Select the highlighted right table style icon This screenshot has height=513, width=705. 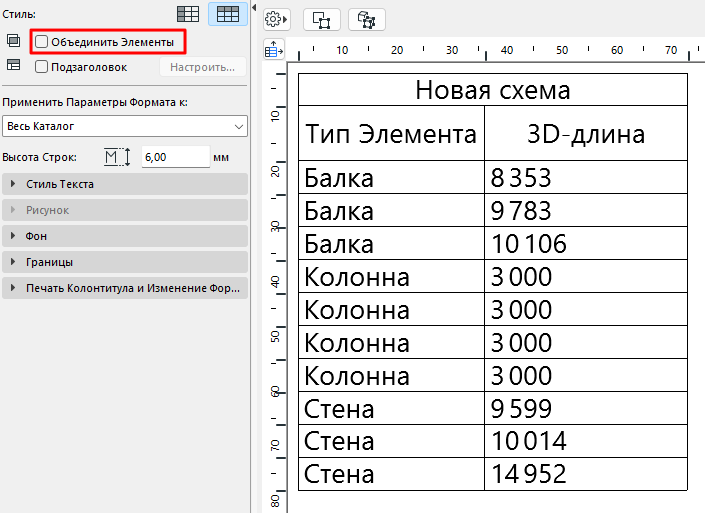tap(228, 14)
